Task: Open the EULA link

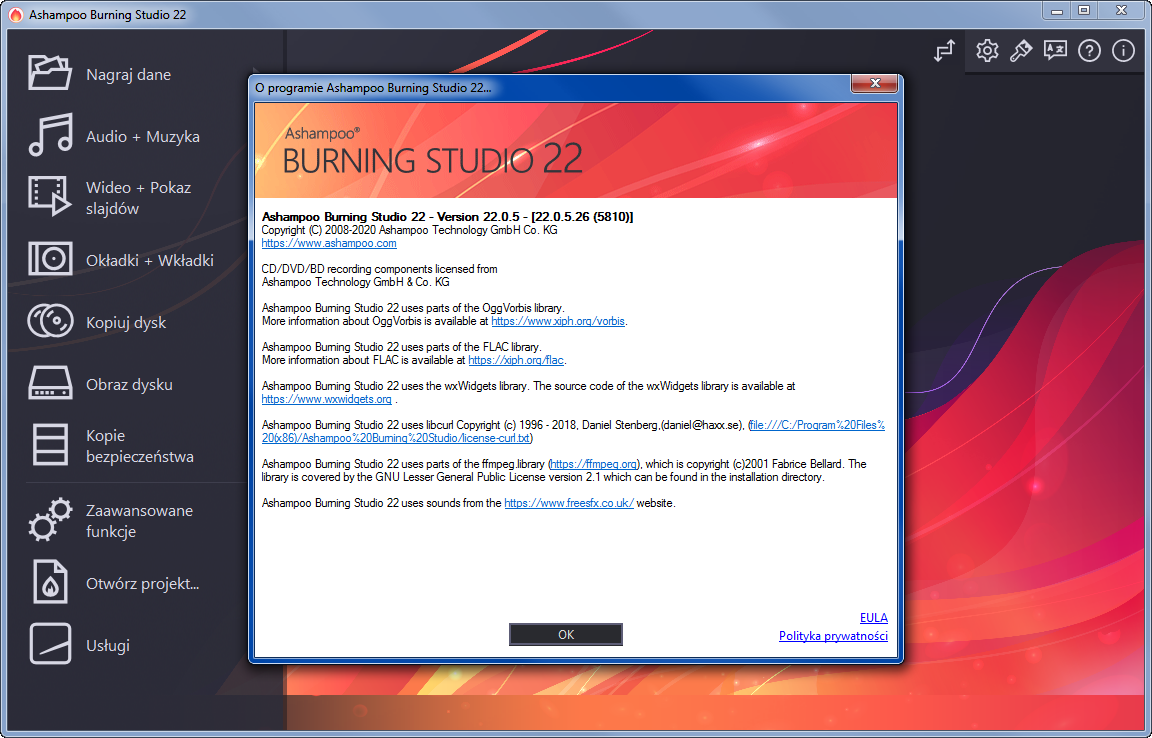Action: pyautogui.click(x=874, y=617)
